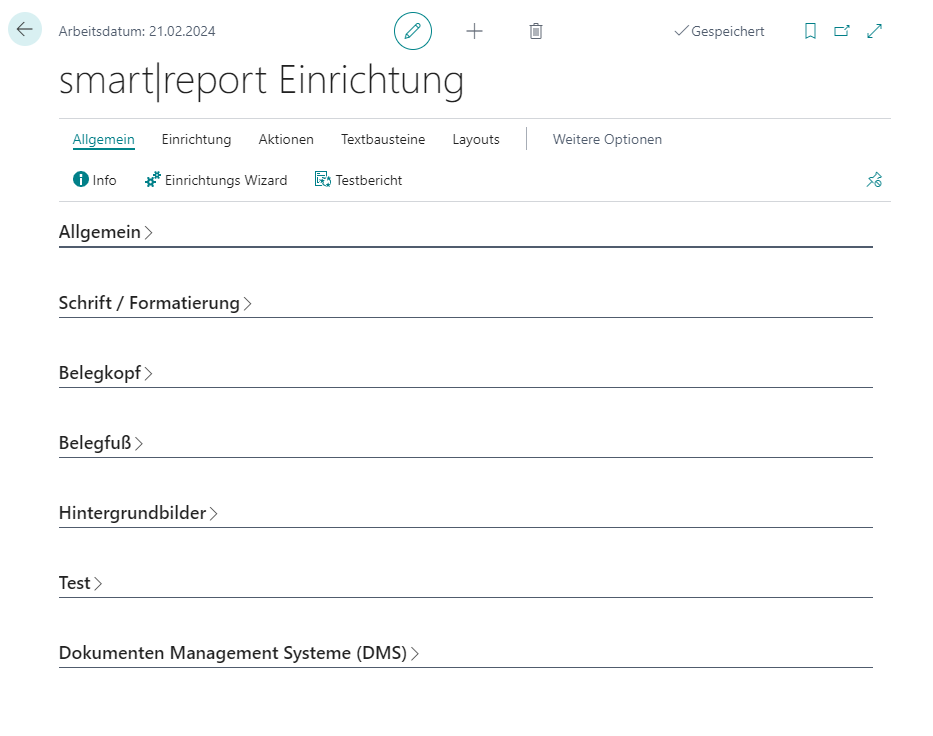Switch to the Textbausteine tab
Viewport: 933px width, 736px height.
coord(383,139)
